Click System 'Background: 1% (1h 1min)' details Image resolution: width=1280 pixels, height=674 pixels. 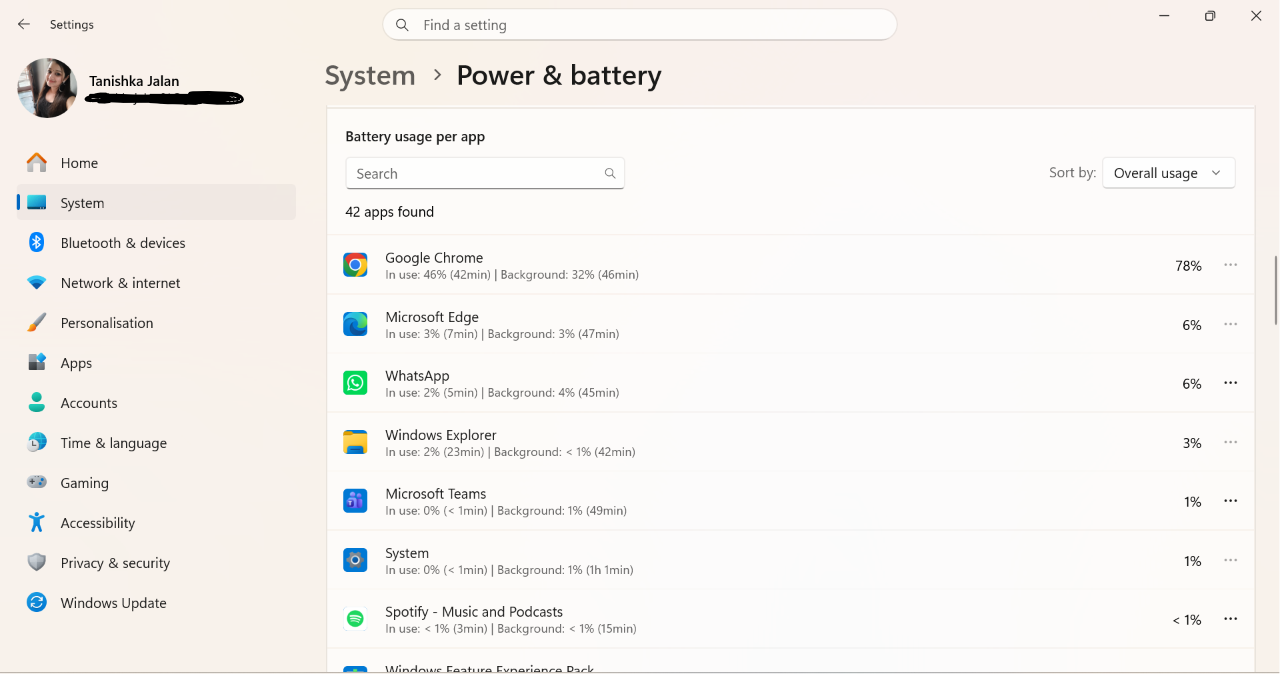565,570
